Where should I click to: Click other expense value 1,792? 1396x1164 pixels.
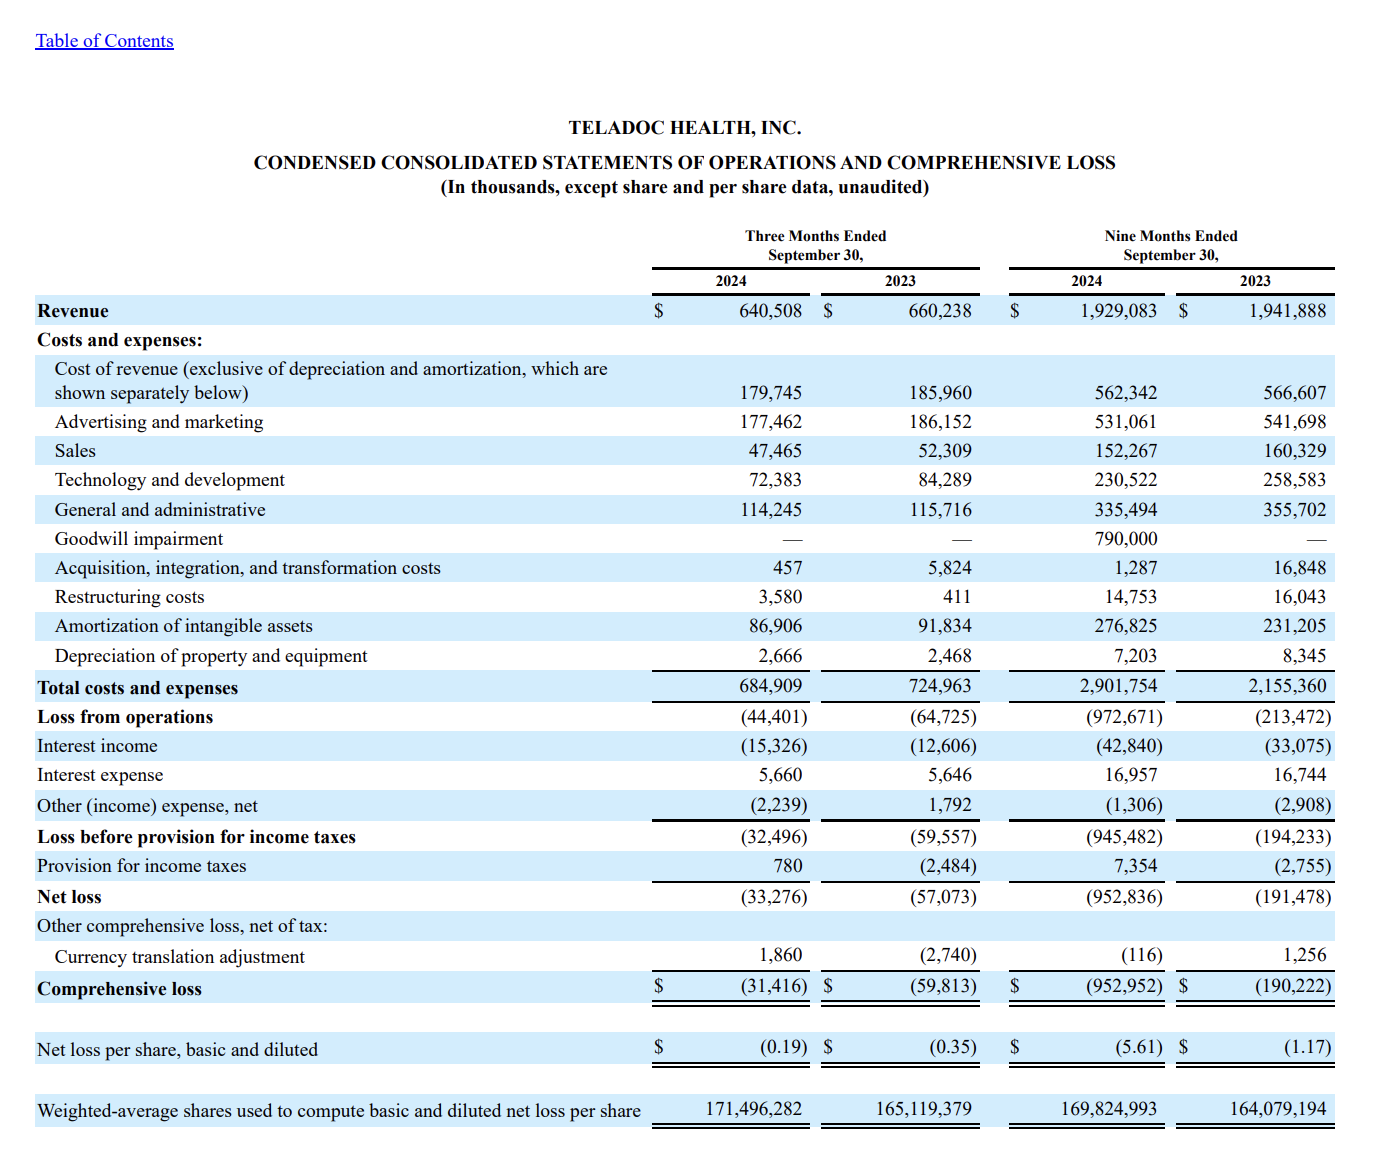click(x=949, y=805)
